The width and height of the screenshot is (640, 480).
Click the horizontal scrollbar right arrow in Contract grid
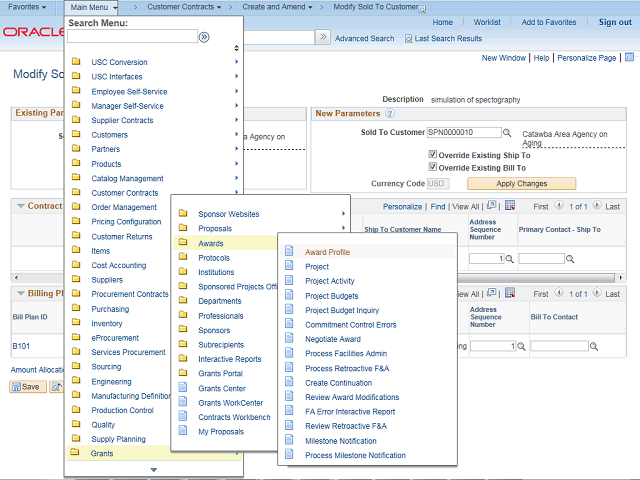(x=621, y=278)
